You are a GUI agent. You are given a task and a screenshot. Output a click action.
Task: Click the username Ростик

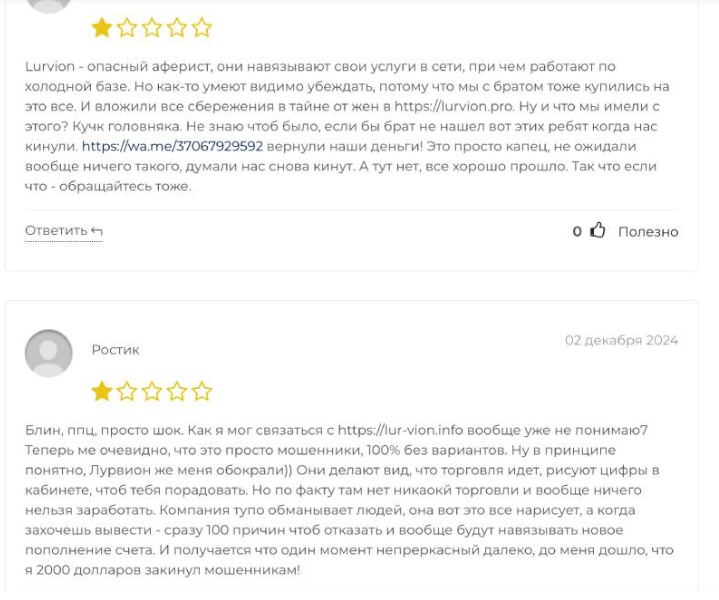116,350
